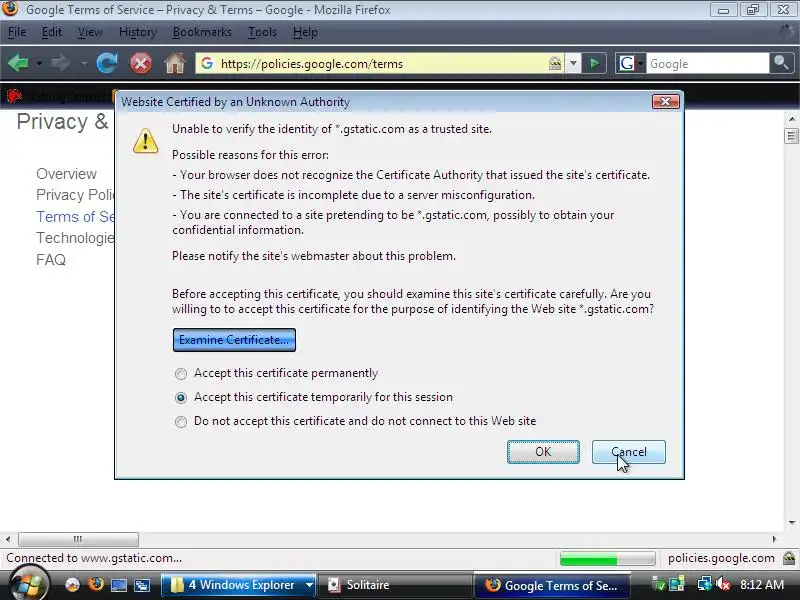800x600 pixels.
Task: Open the Bookmarks menu
Action: (x=202, y=32)
